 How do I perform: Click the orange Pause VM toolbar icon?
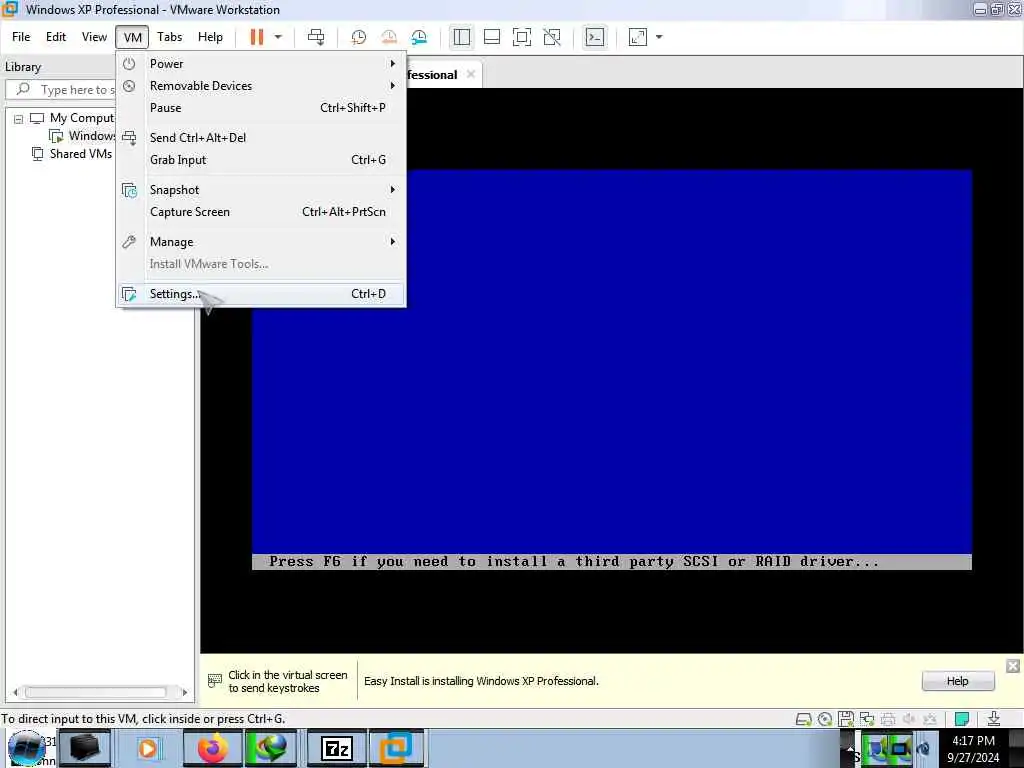click(x=257, y=37)
